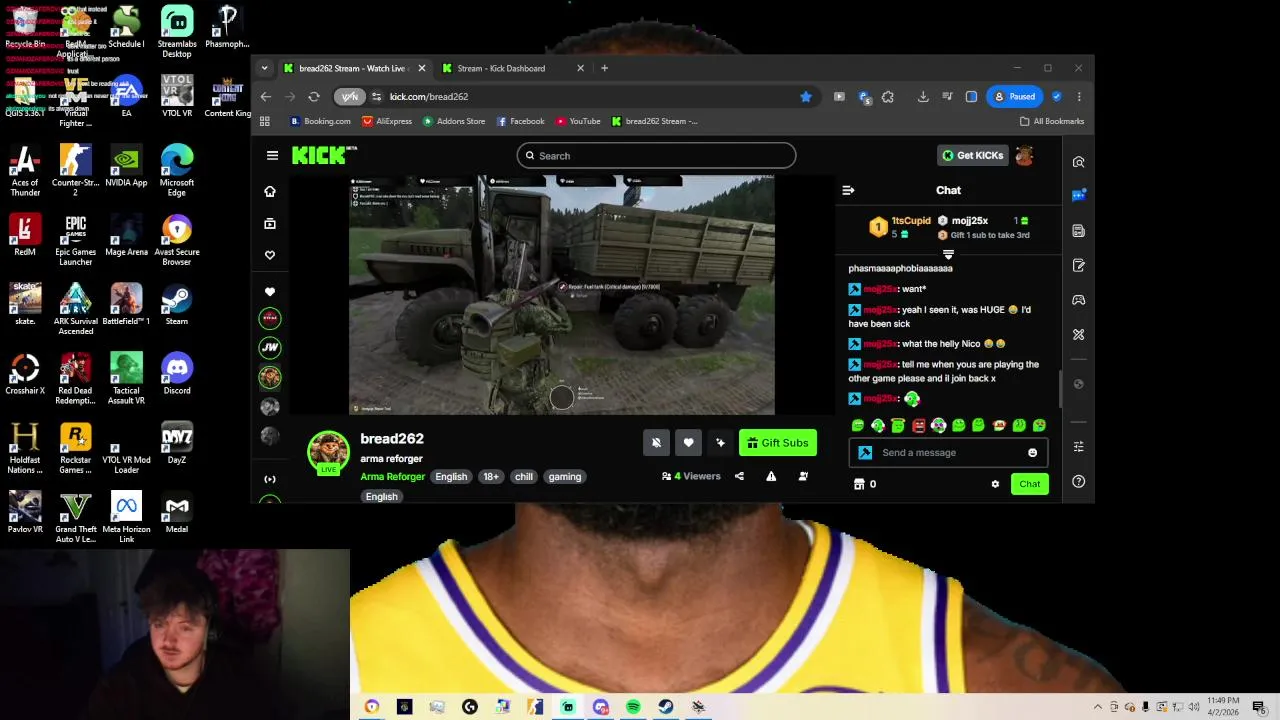Click the icon right of the report triangle

coord(803,476)
